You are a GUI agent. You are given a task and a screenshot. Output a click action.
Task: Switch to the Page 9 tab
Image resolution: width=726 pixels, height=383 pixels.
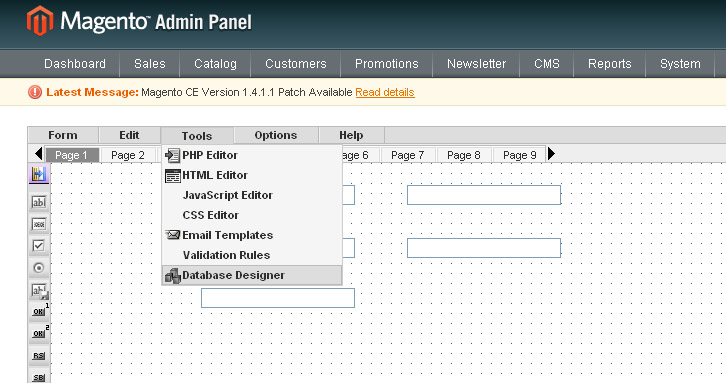tap(519, 155)
